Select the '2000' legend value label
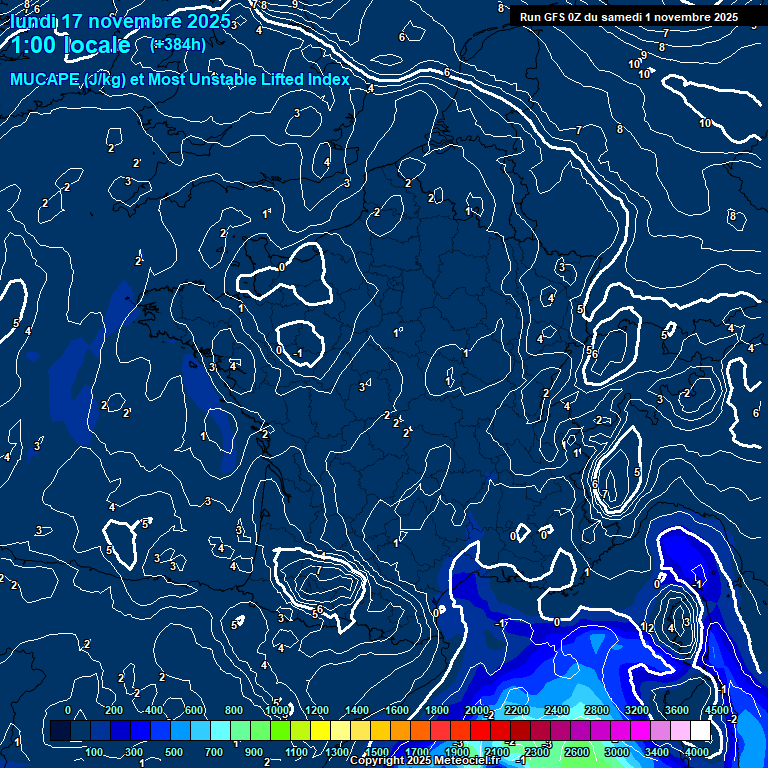Viewport: 768px width, 768px height. point(477,710)
